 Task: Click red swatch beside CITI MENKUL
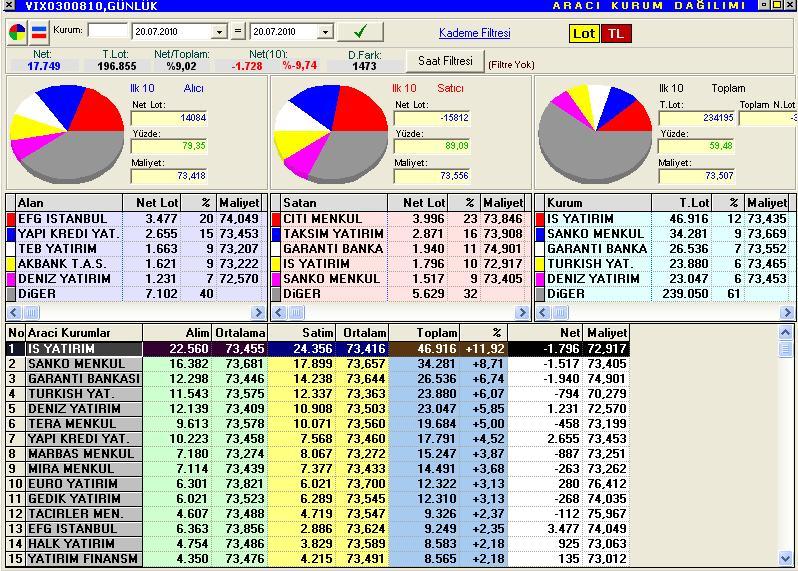(276, 219)
